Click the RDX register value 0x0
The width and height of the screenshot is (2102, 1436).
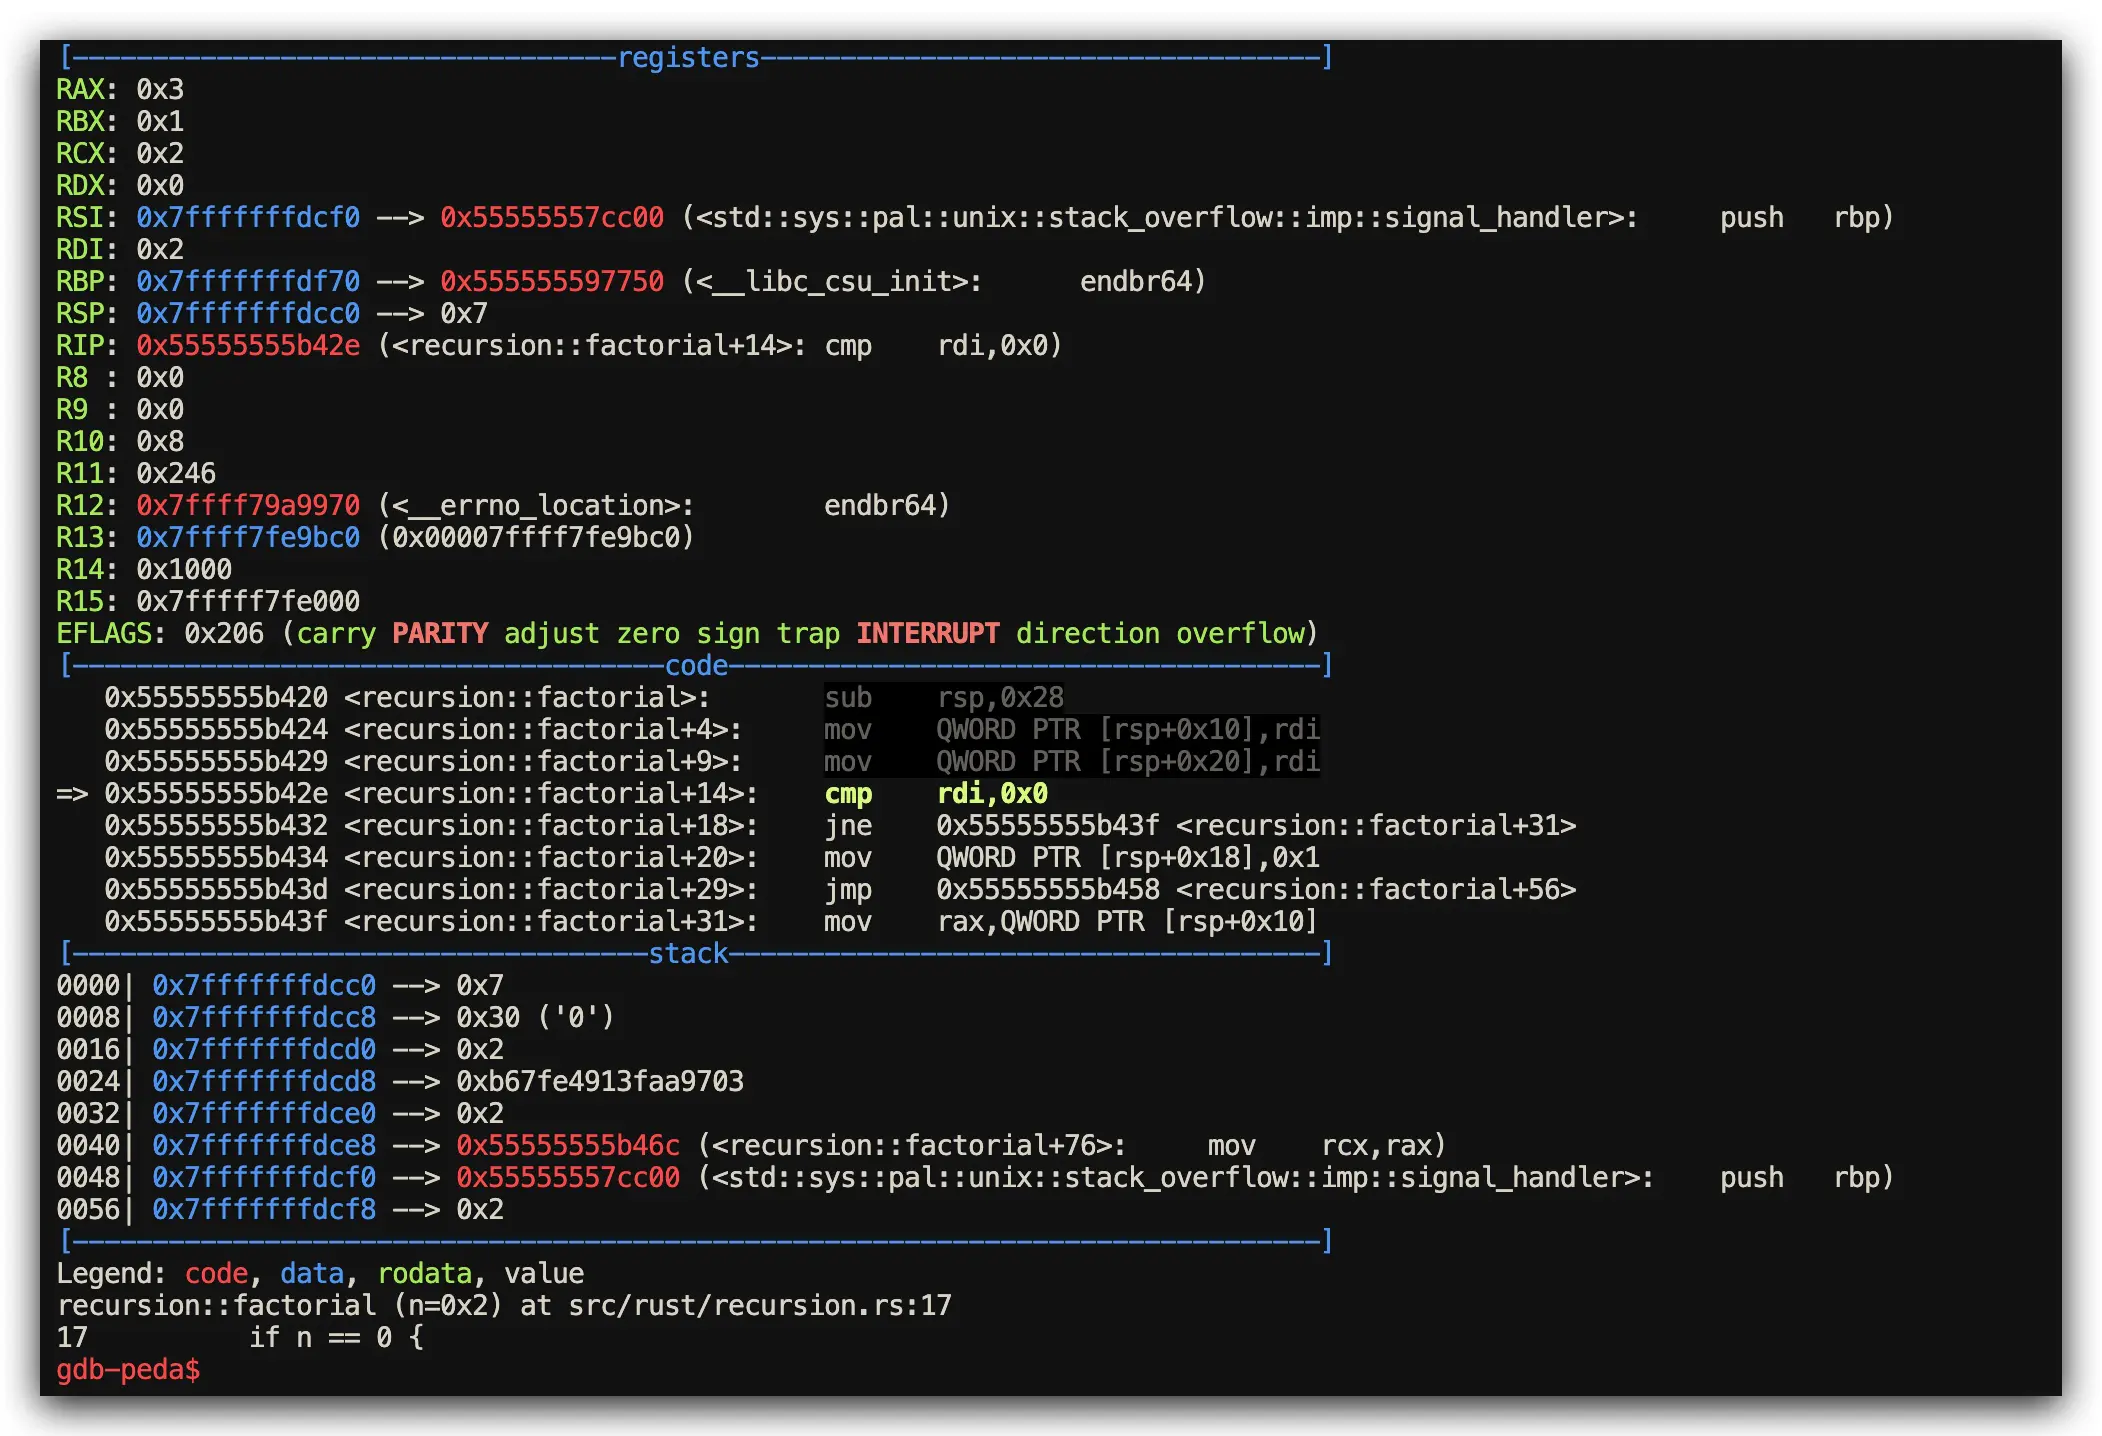click(x=160, y=186)
